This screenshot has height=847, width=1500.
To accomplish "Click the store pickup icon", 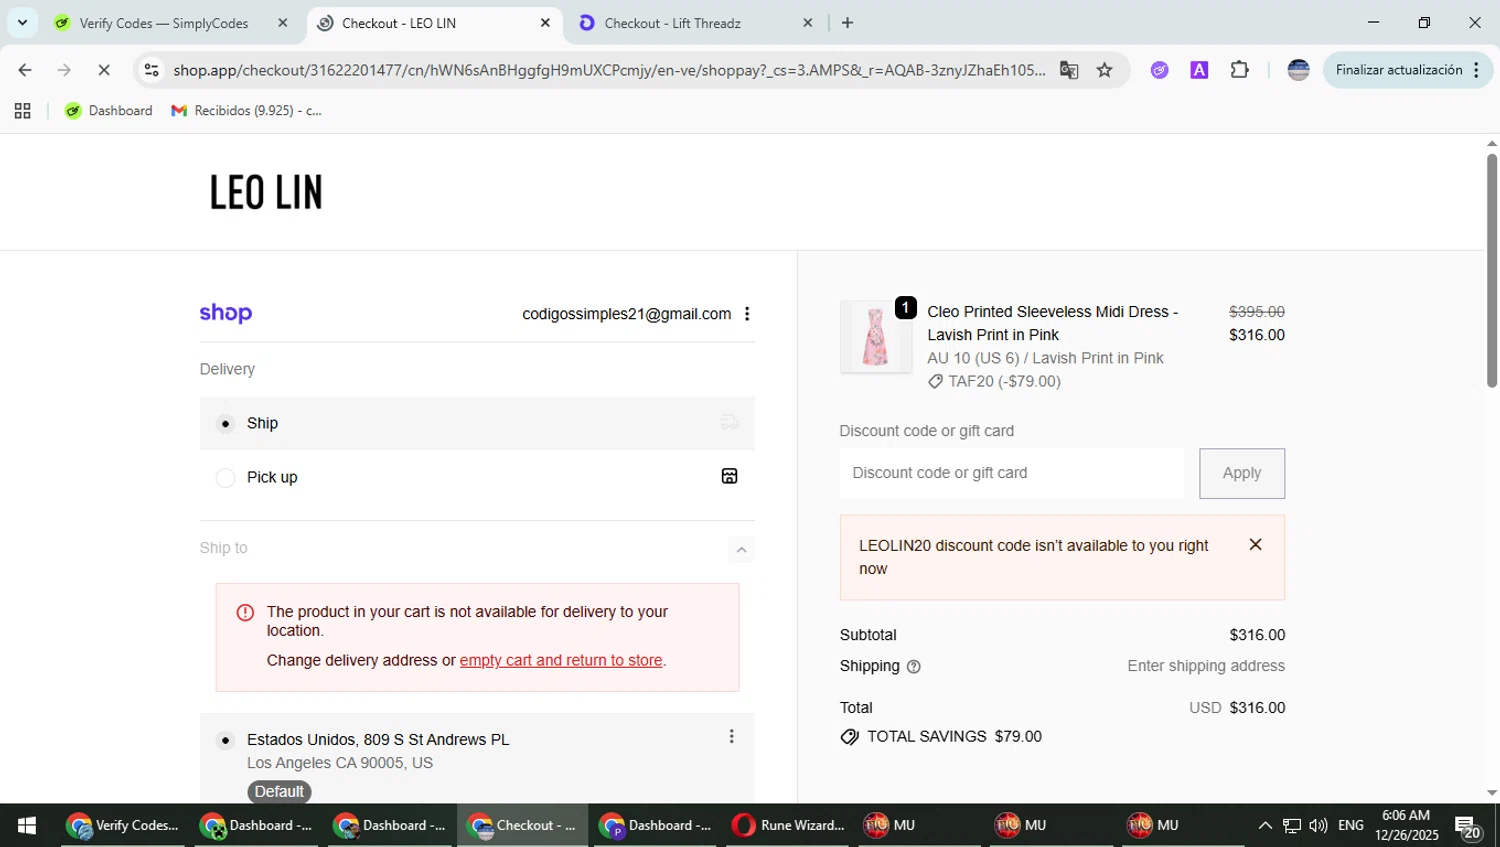I will coord(730,476).
